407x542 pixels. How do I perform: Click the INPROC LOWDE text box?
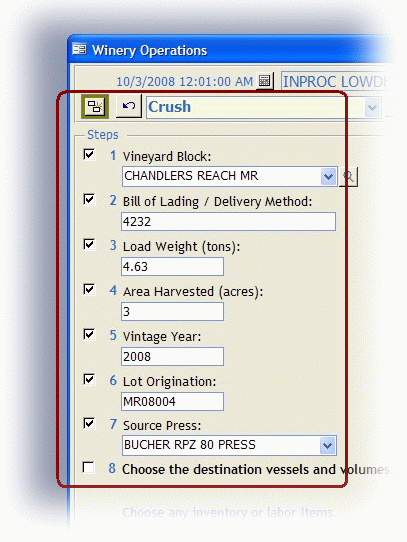click(335, 82)
